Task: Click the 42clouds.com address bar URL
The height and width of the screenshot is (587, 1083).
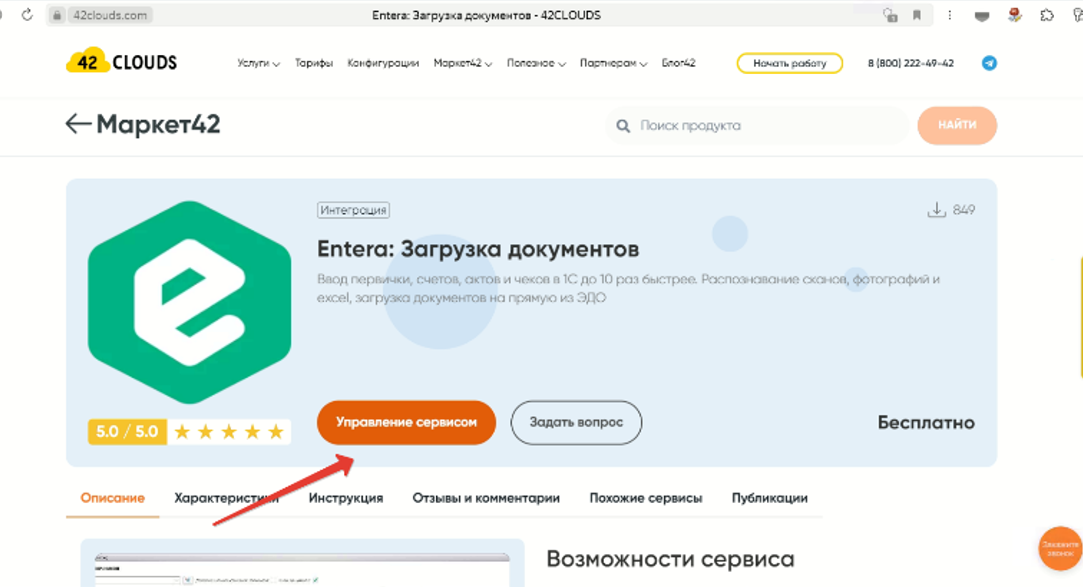Action: point(110,15)
